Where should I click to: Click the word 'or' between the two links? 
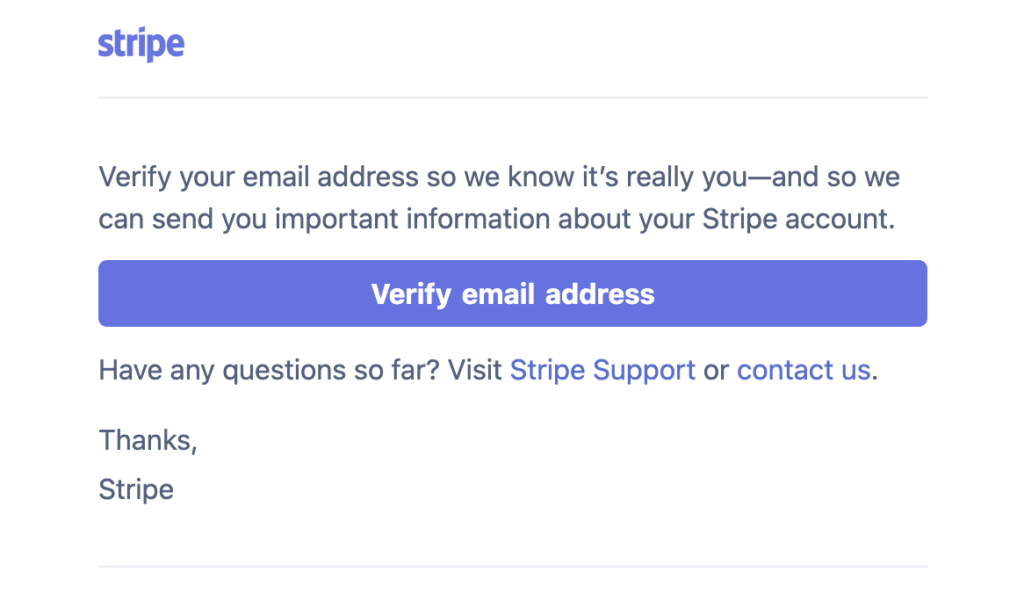click(716, 370)
